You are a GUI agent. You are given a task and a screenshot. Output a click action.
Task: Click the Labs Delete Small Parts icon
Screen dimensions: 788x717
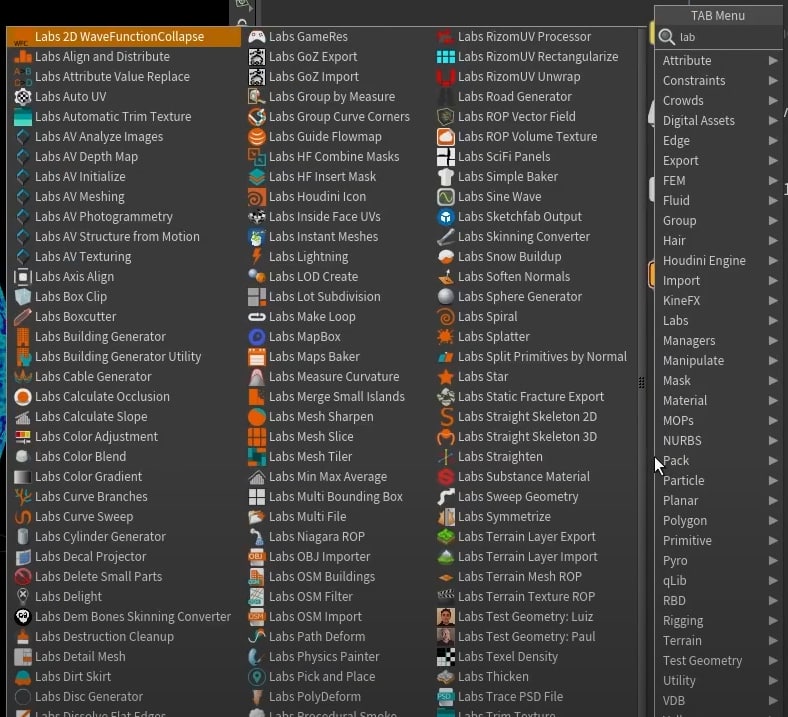[x=23, y=577]
